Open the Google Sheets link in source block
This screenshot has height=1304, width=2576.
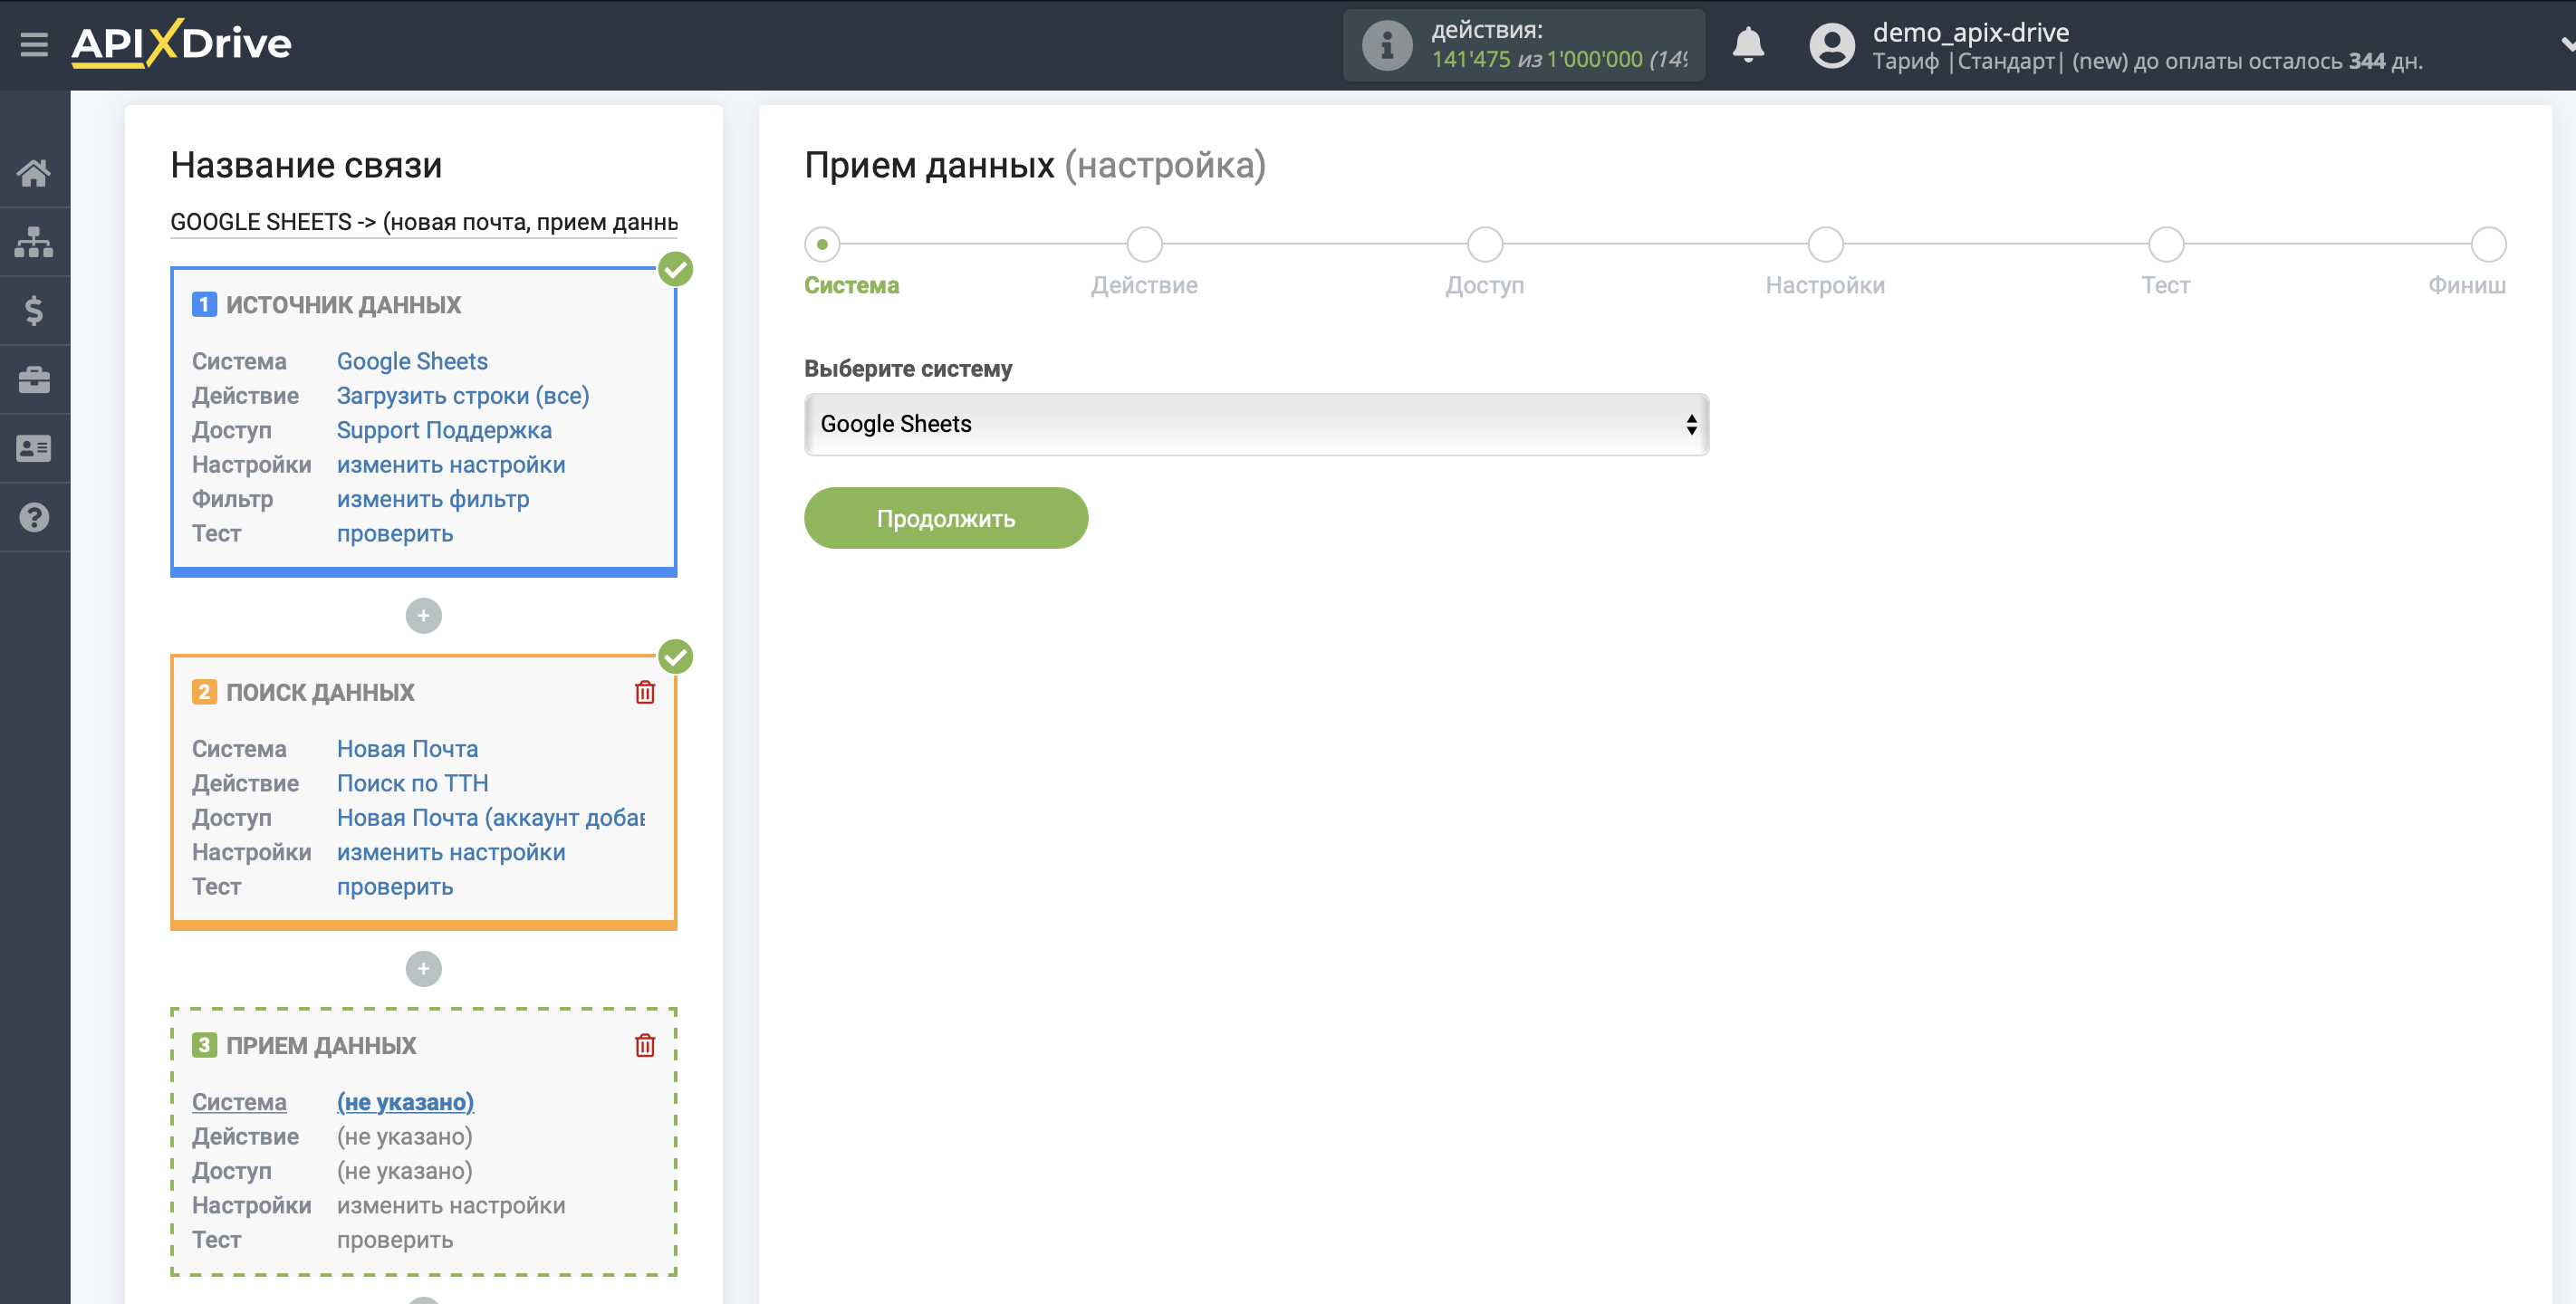click(412, 361)
